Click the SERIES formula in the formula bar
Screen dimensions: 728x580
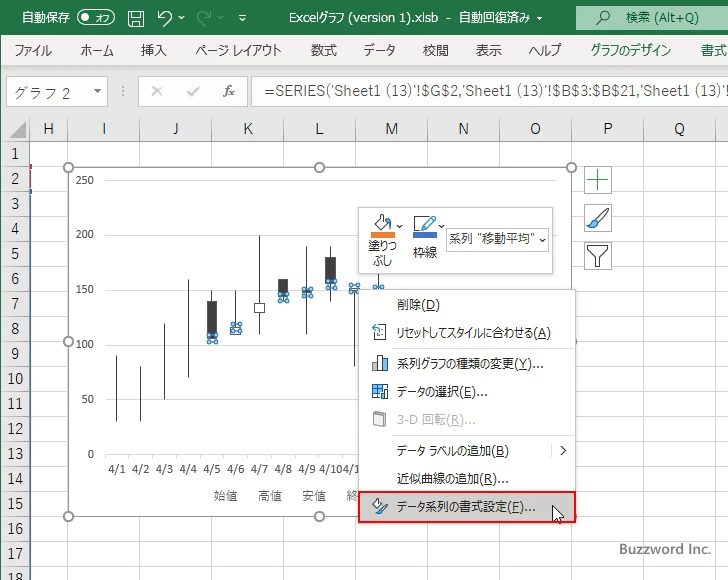coord(489,91)
